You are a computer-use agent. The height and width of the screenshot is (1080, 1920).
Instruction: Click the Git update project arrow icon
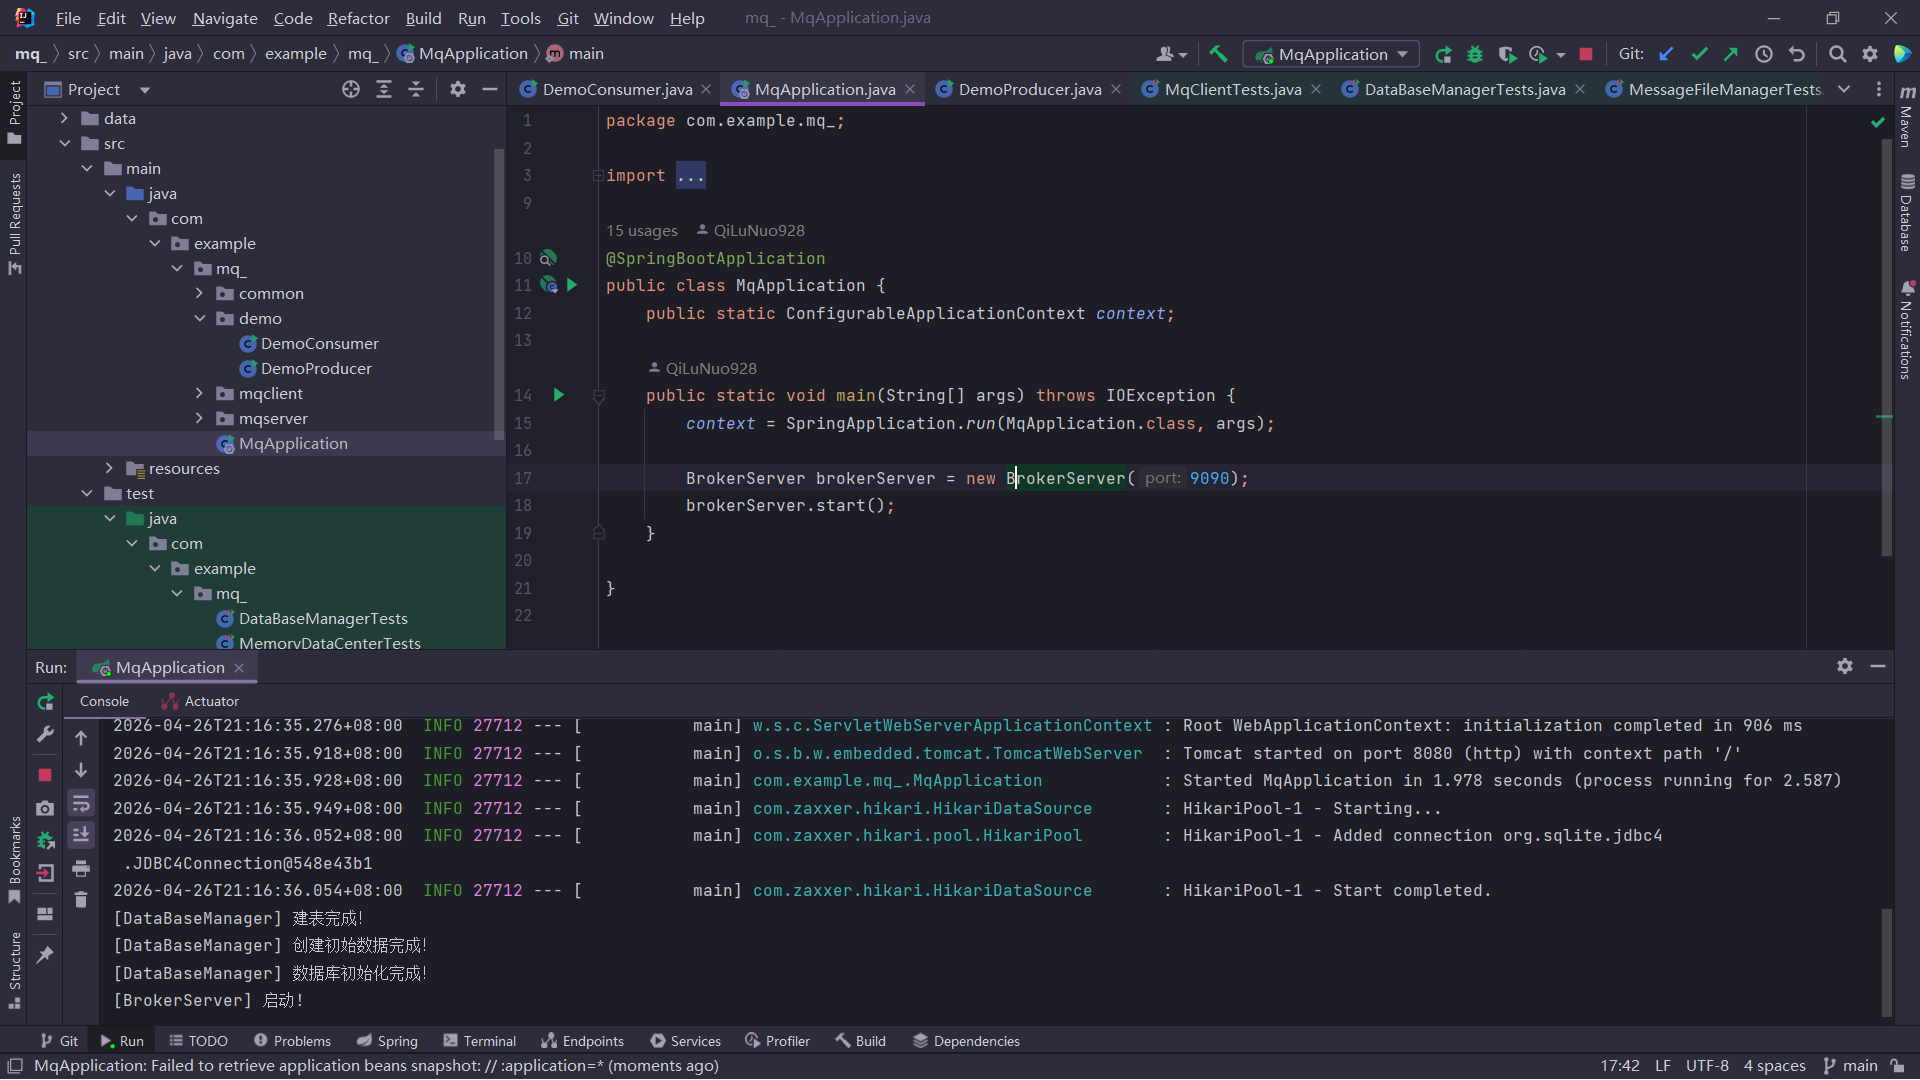pyautogui.click(x=1666, y=54)
